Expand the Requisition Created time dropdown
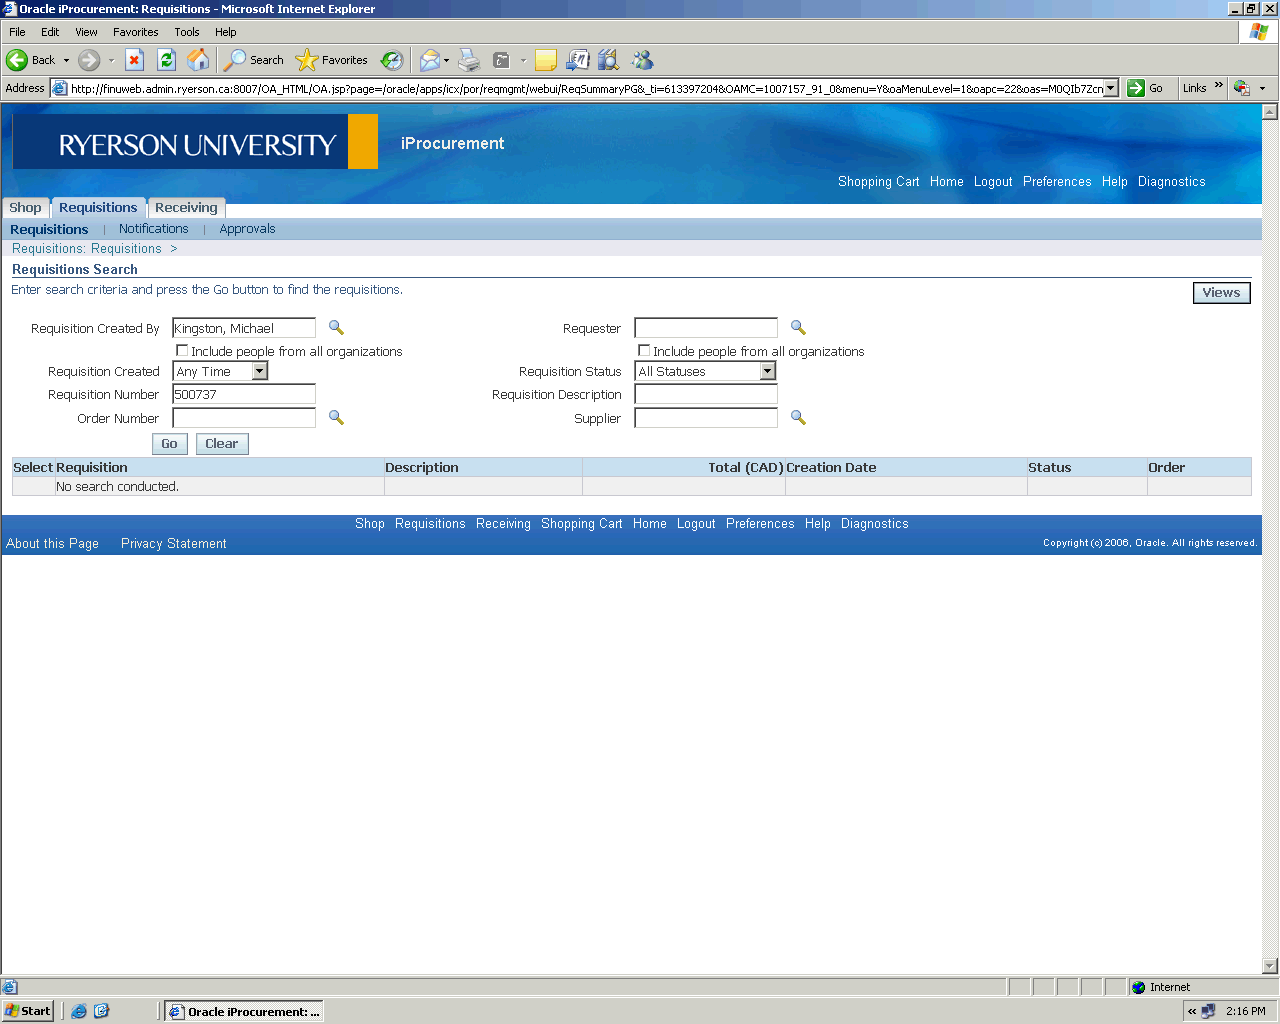Viewport: 1280px width, 1024px height. 260,371
